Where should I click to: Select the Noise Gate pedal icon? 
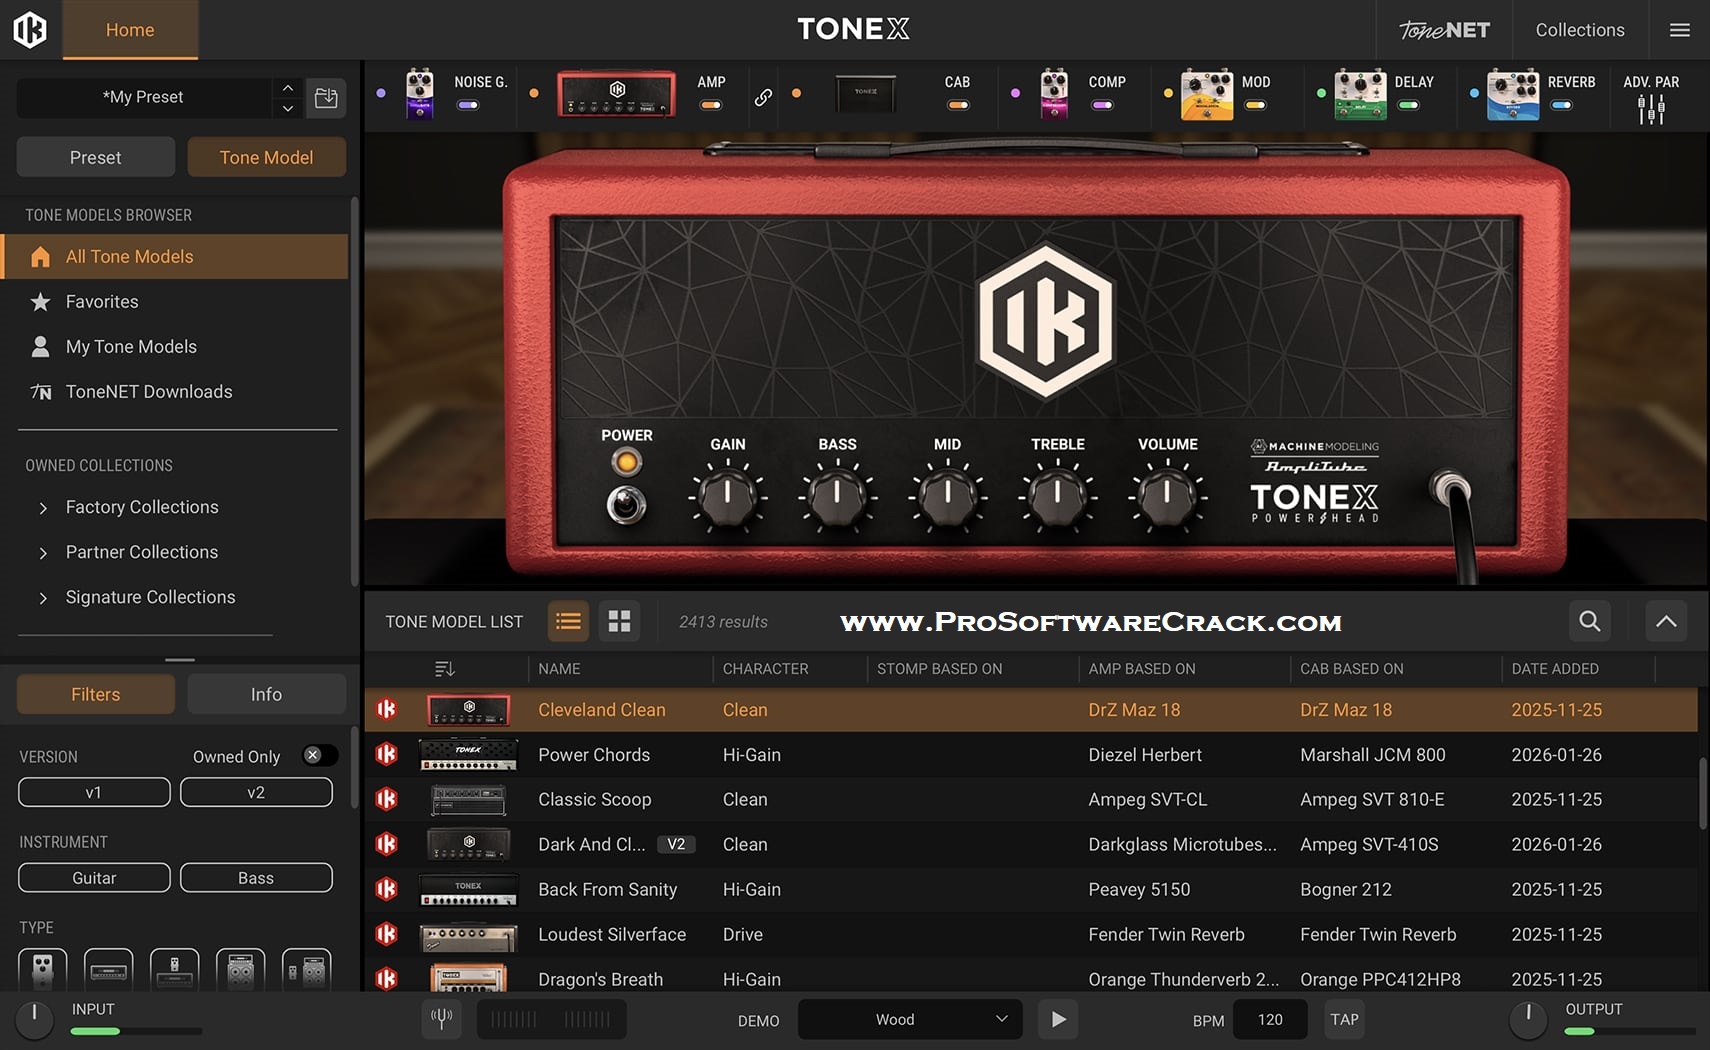tap(420, 94)
